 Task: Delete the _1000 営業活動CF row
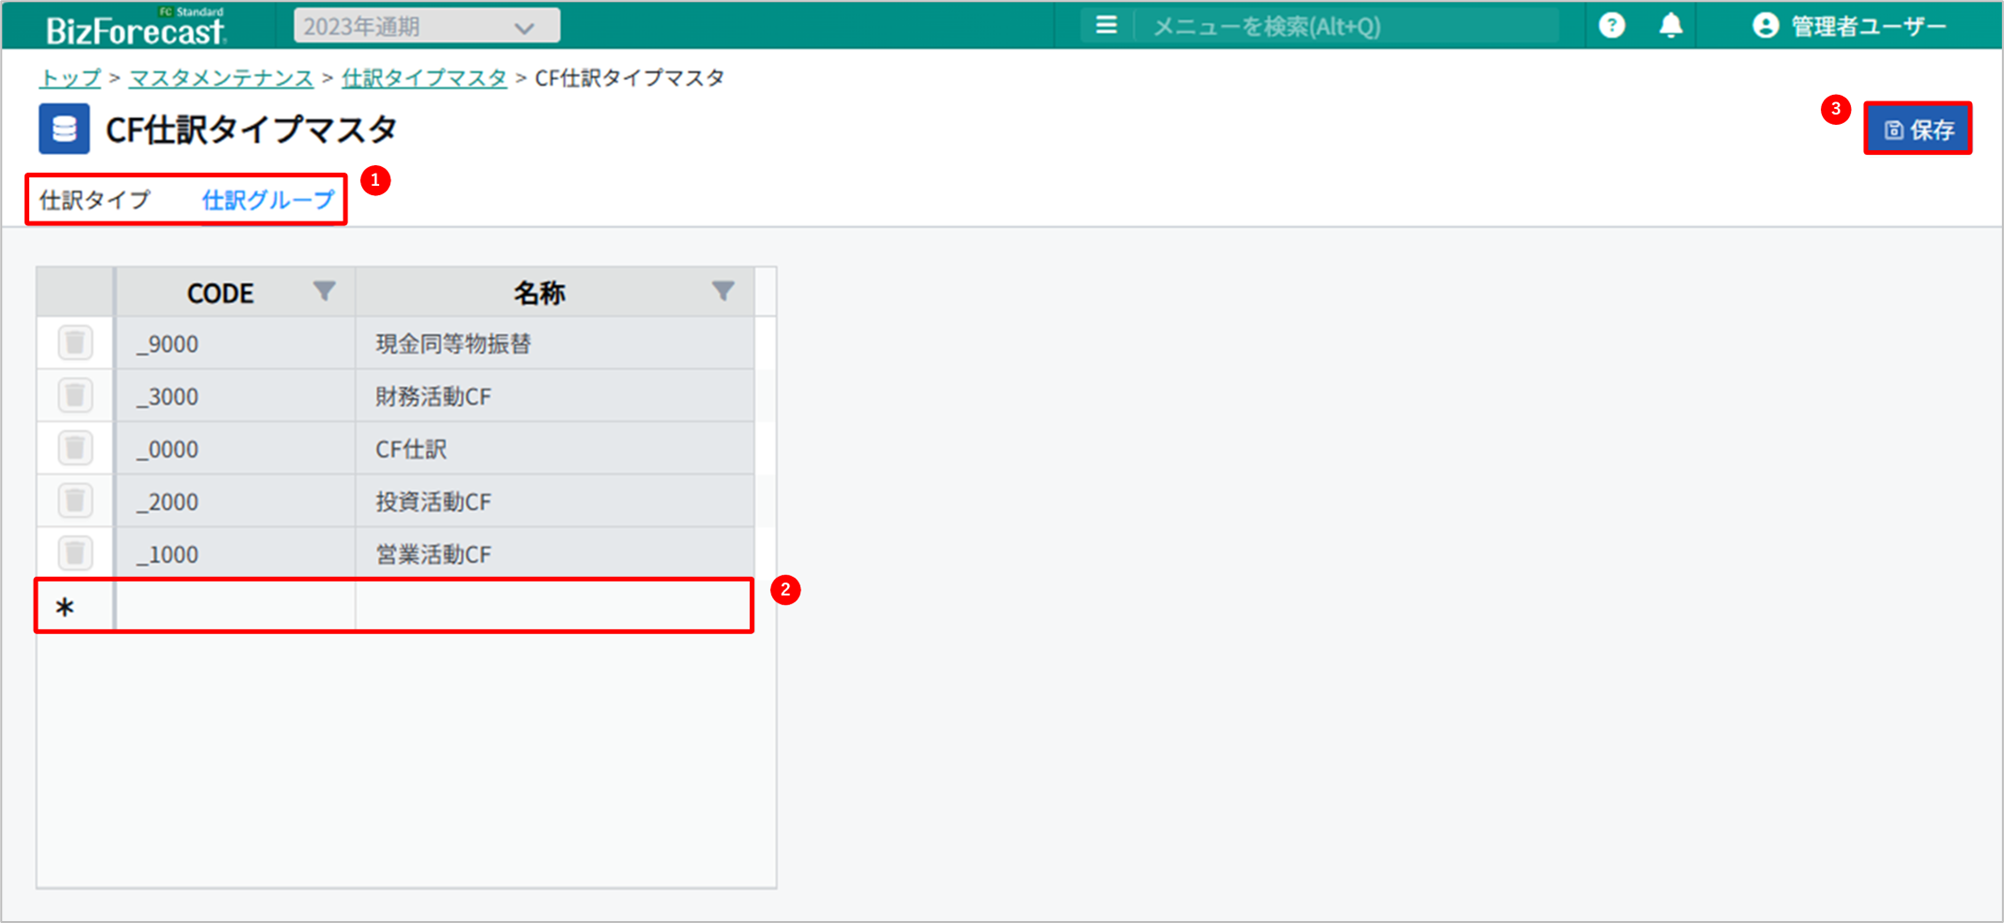(x=75, y=553)
